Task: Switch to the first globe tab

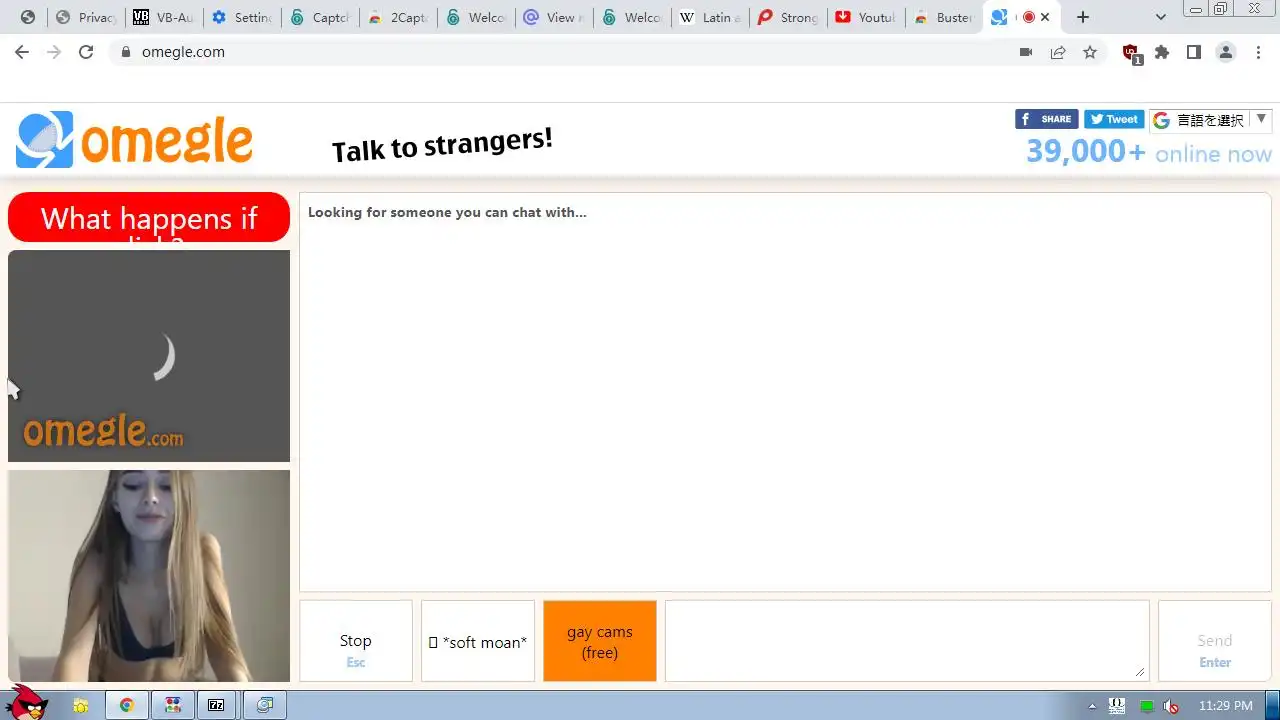Action: (28, 17)
